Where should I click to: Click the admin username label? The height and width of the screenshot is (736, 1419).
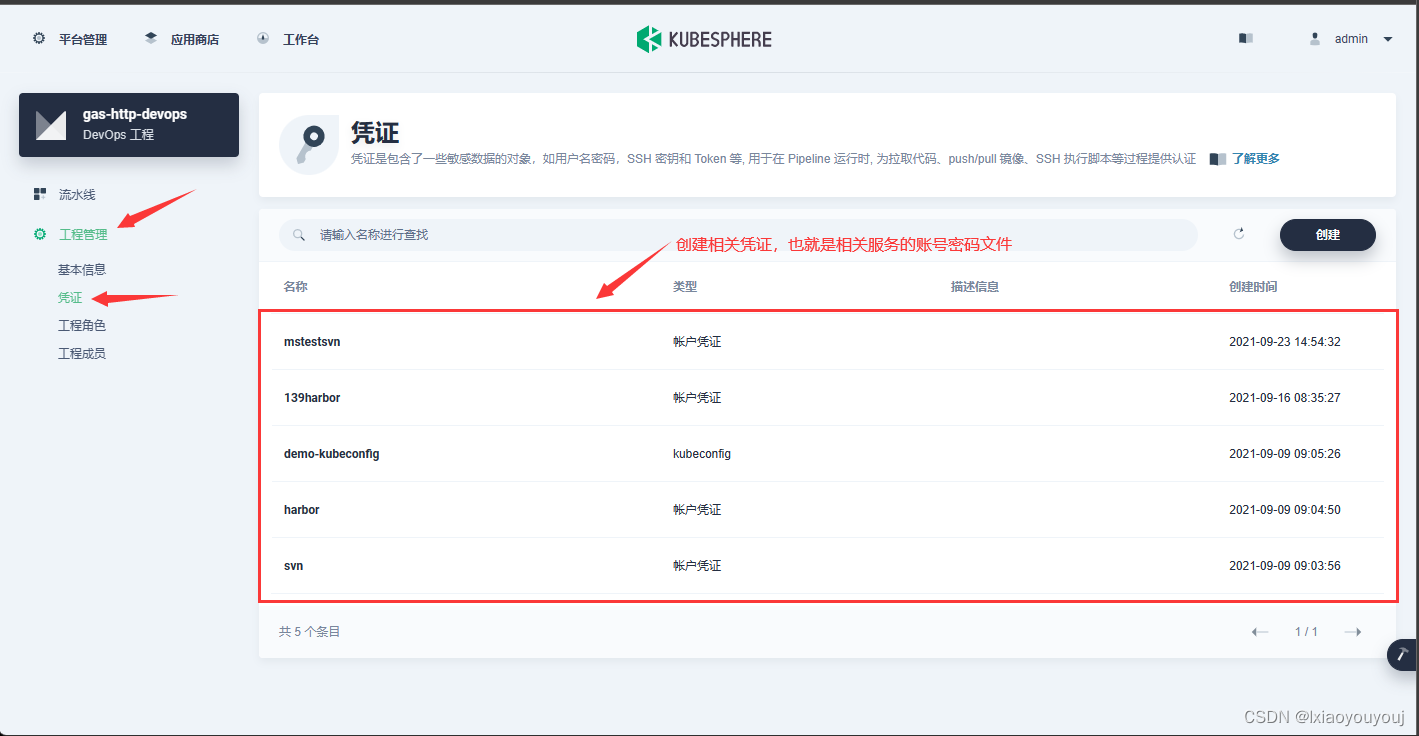pyautogui.click(x=1351, y=39)
